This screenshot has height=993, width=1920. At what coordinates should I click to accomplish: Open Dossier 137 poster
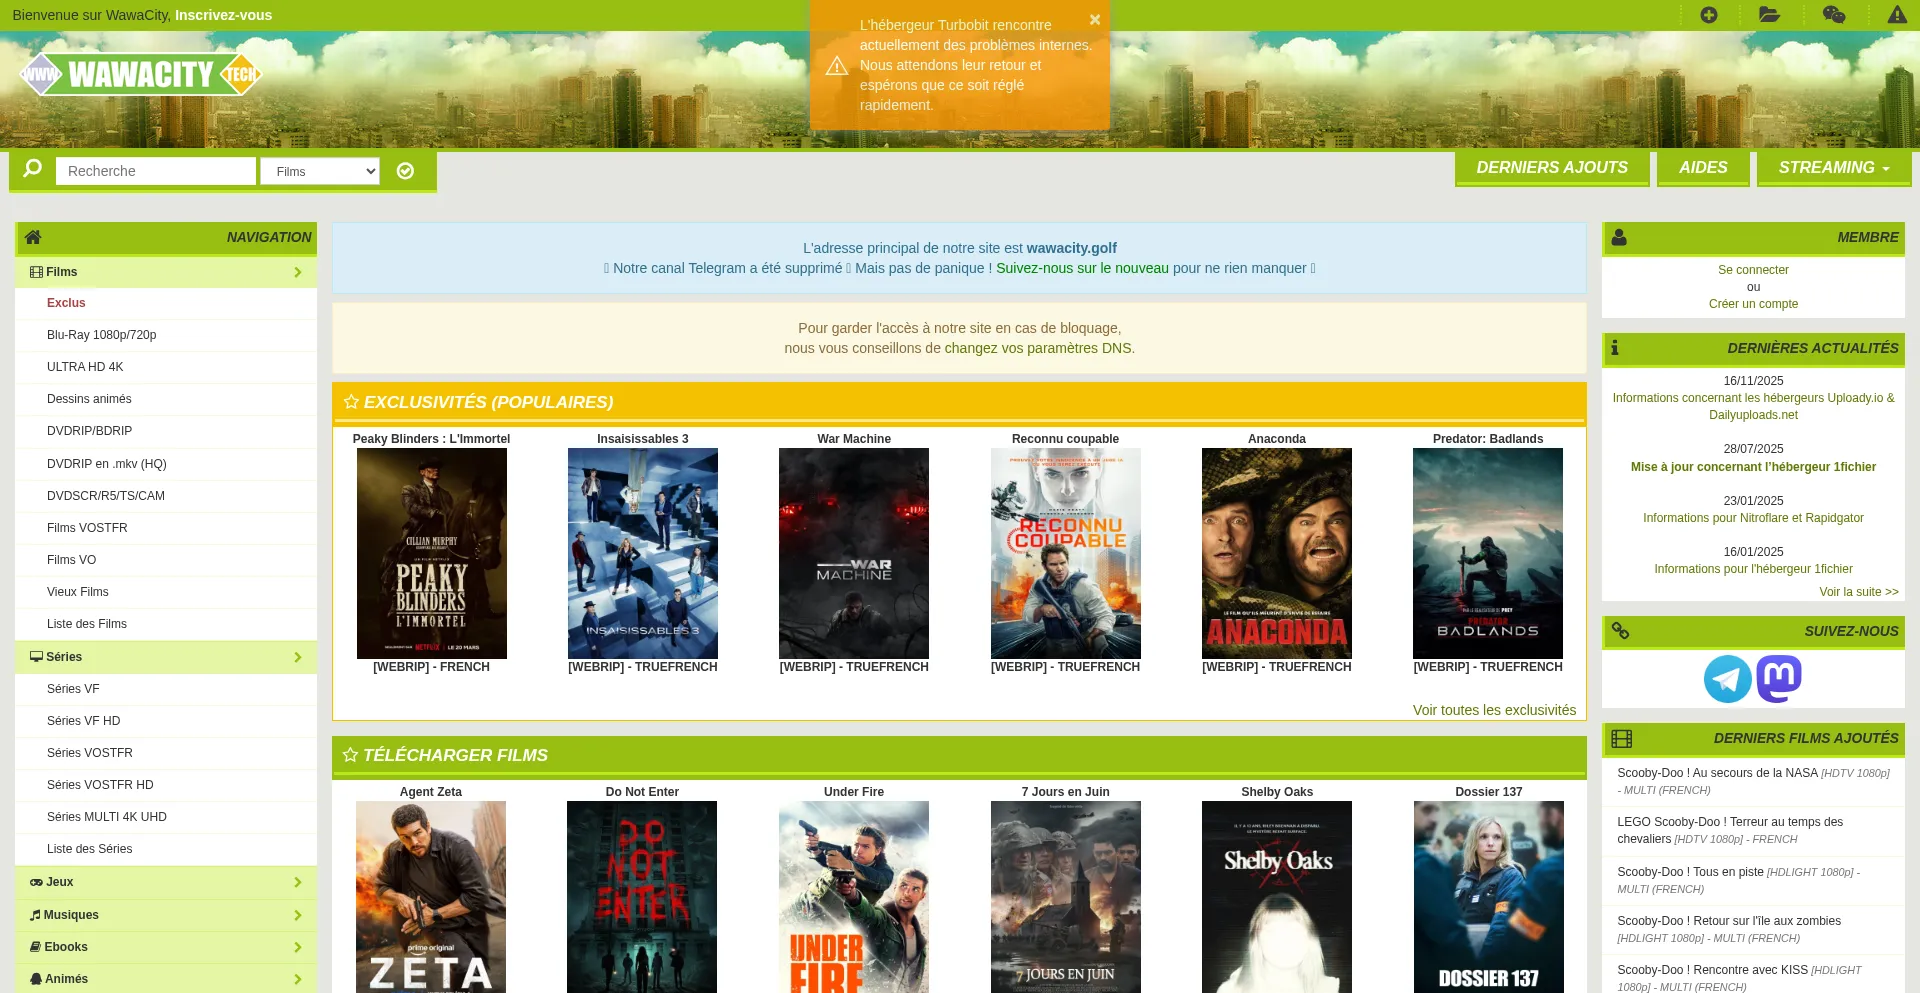(1489, 897)
